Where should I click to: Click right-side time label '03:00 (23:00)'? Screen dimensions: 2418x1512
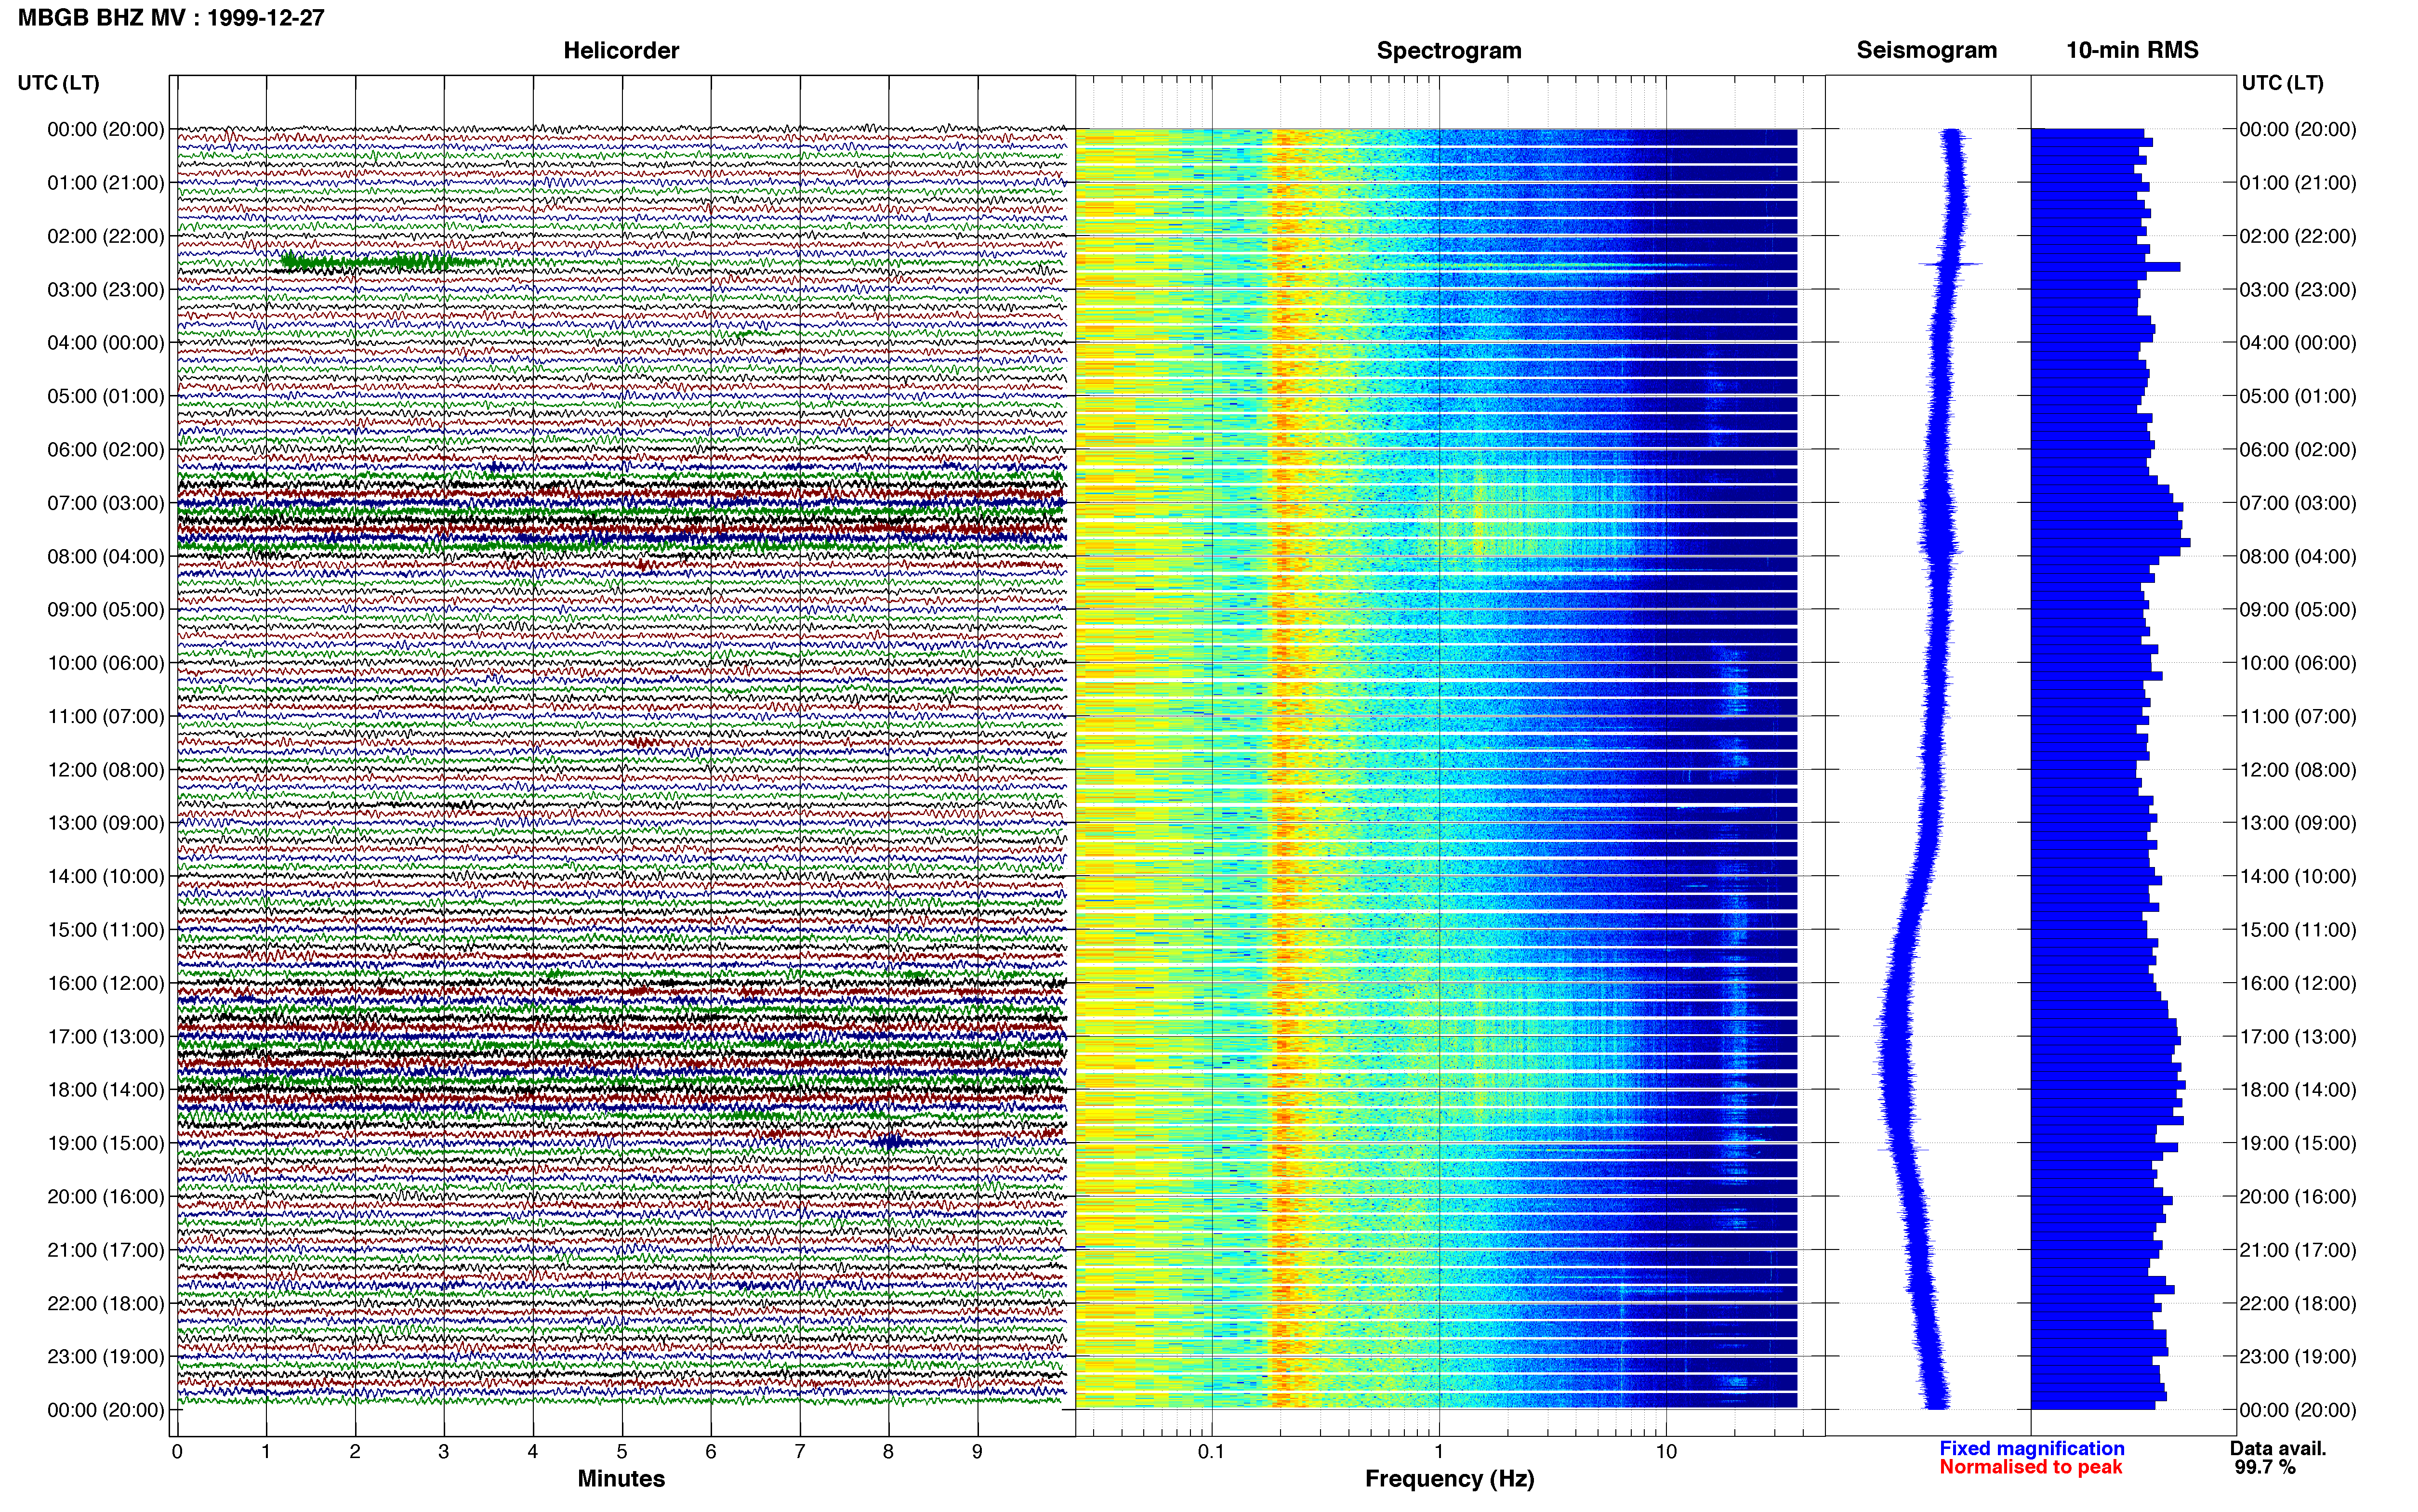tap(2298, 290)
